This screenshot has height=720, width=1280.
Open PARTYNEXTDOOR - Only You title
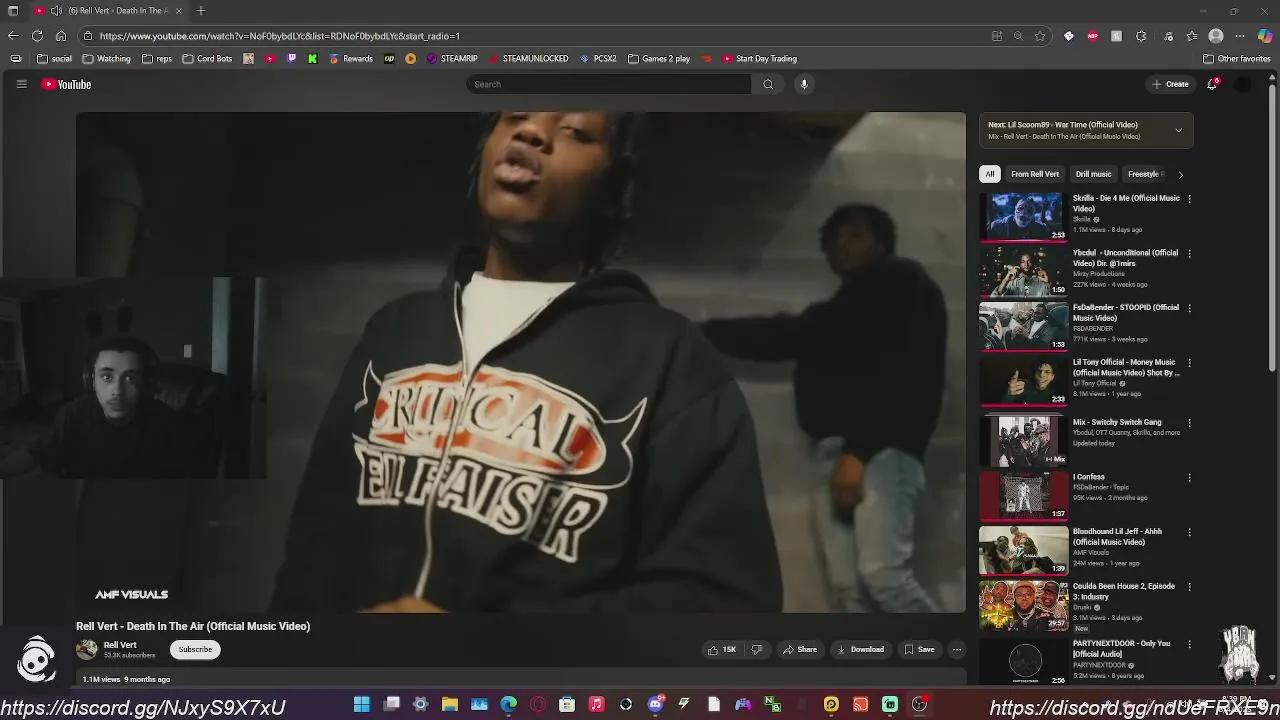tap(1121, 649)
